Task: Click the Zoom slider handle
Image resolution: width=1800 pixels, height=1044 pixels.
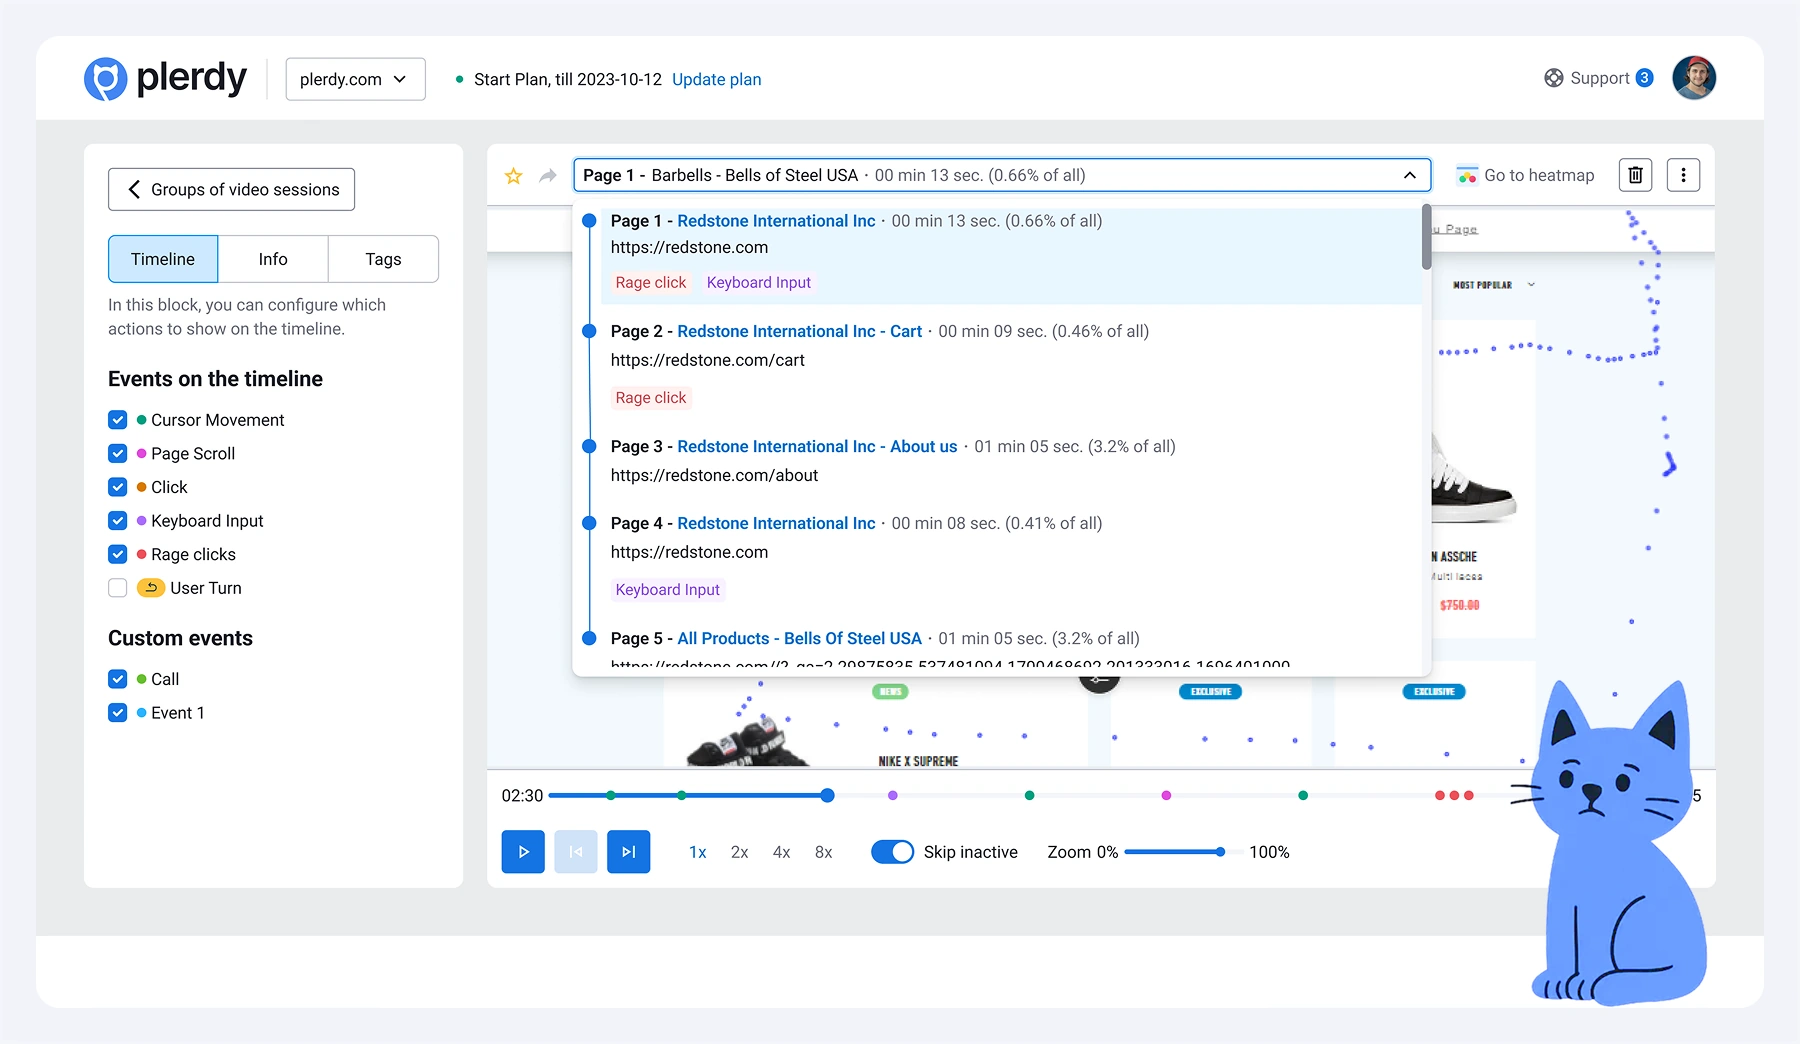Action: click(x=1220, y=852)
